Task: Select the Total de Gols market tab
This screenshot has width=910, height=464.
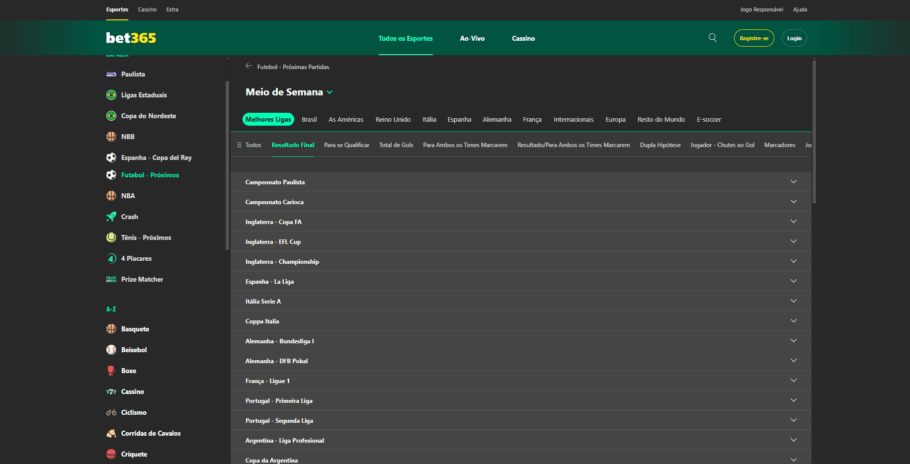Action: click(x=396, y=145)
